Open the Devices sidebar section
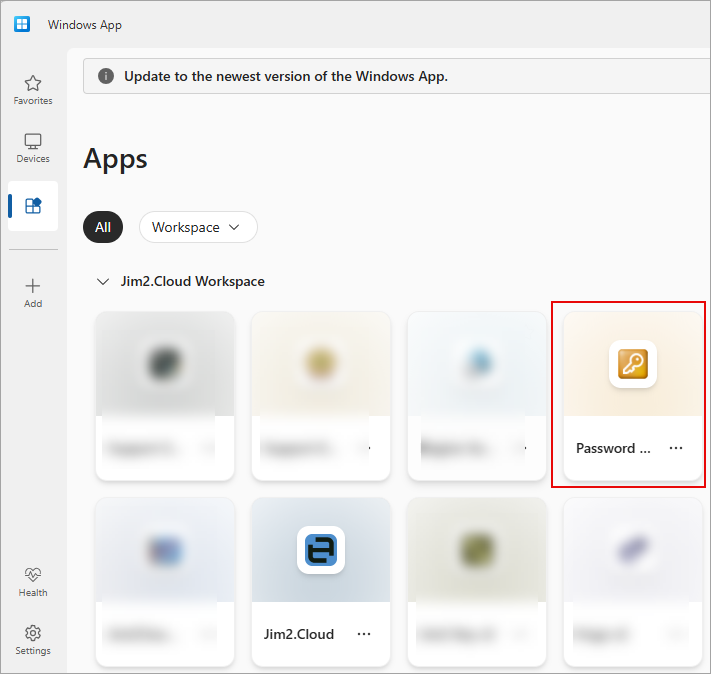The width and height of the screenshot is (711, 674). tap(33, 148)
